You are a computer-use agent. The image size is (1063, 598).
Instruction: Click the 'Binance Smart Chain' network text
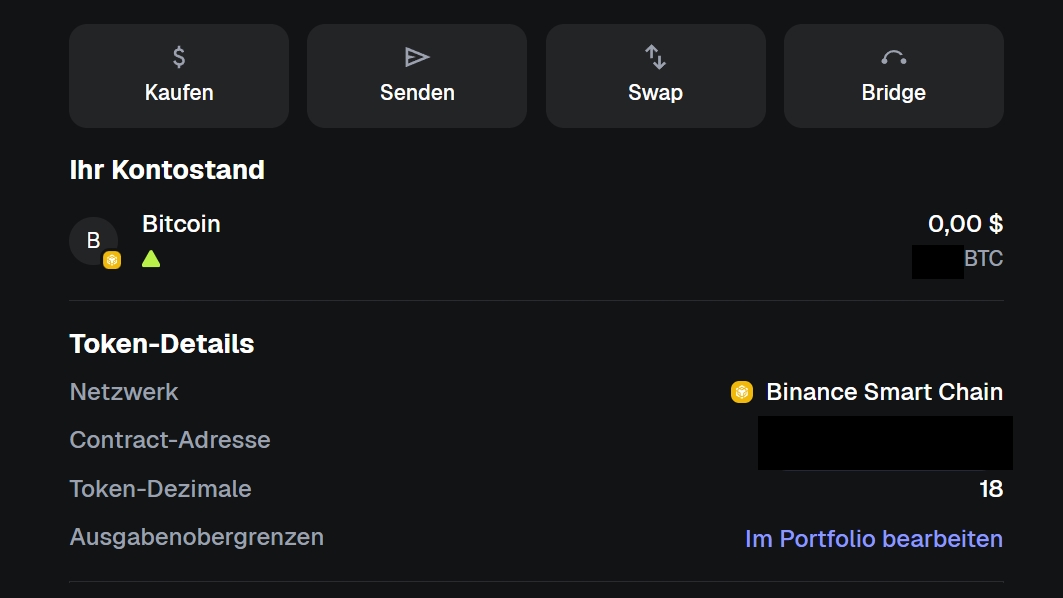click(x=884, y=392)
